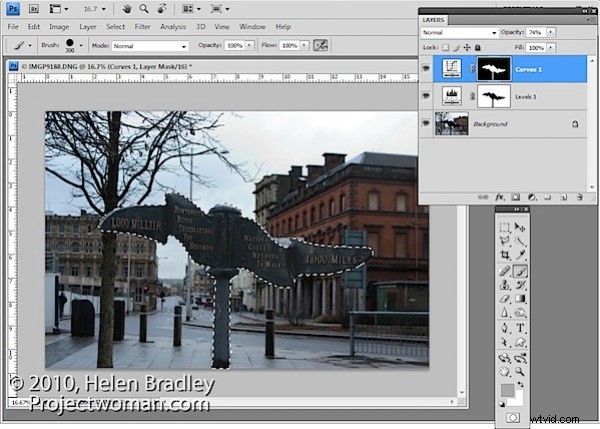This screenshot has width=600, height=429.
Task: Open the brush Mode dropdown
Action: click(150, 46)
